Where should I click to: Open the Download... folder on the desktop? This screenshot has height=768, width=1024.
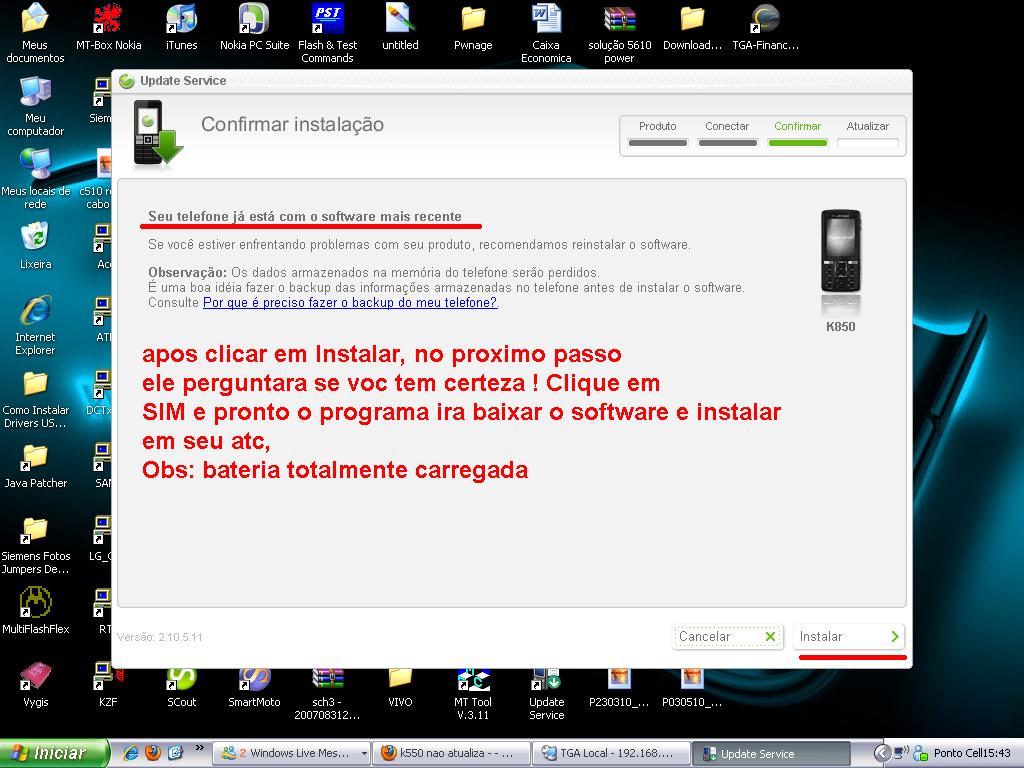pos(692,27)
